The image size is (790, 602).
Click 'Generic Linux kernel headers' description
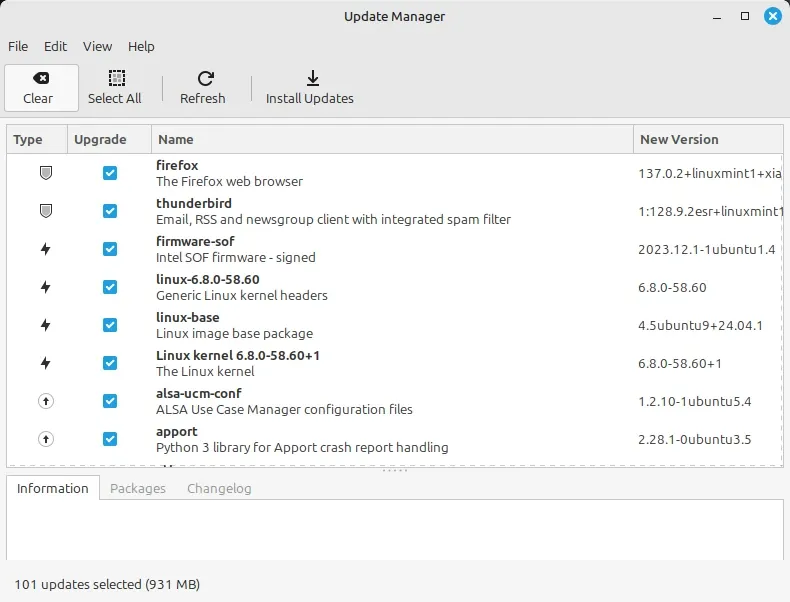pyautogui.click(x=242, y=296)
